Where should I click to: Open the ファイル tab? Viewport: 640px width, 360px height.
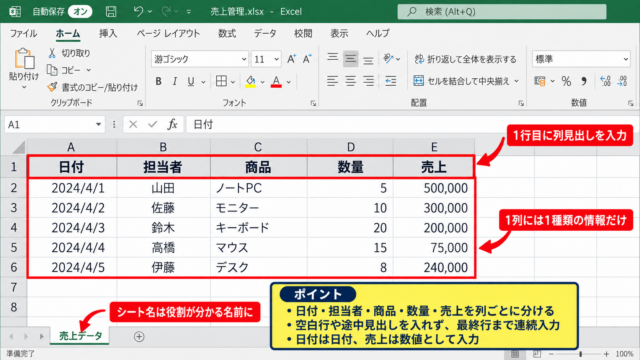pyautogui.click(x=23, y=33)
